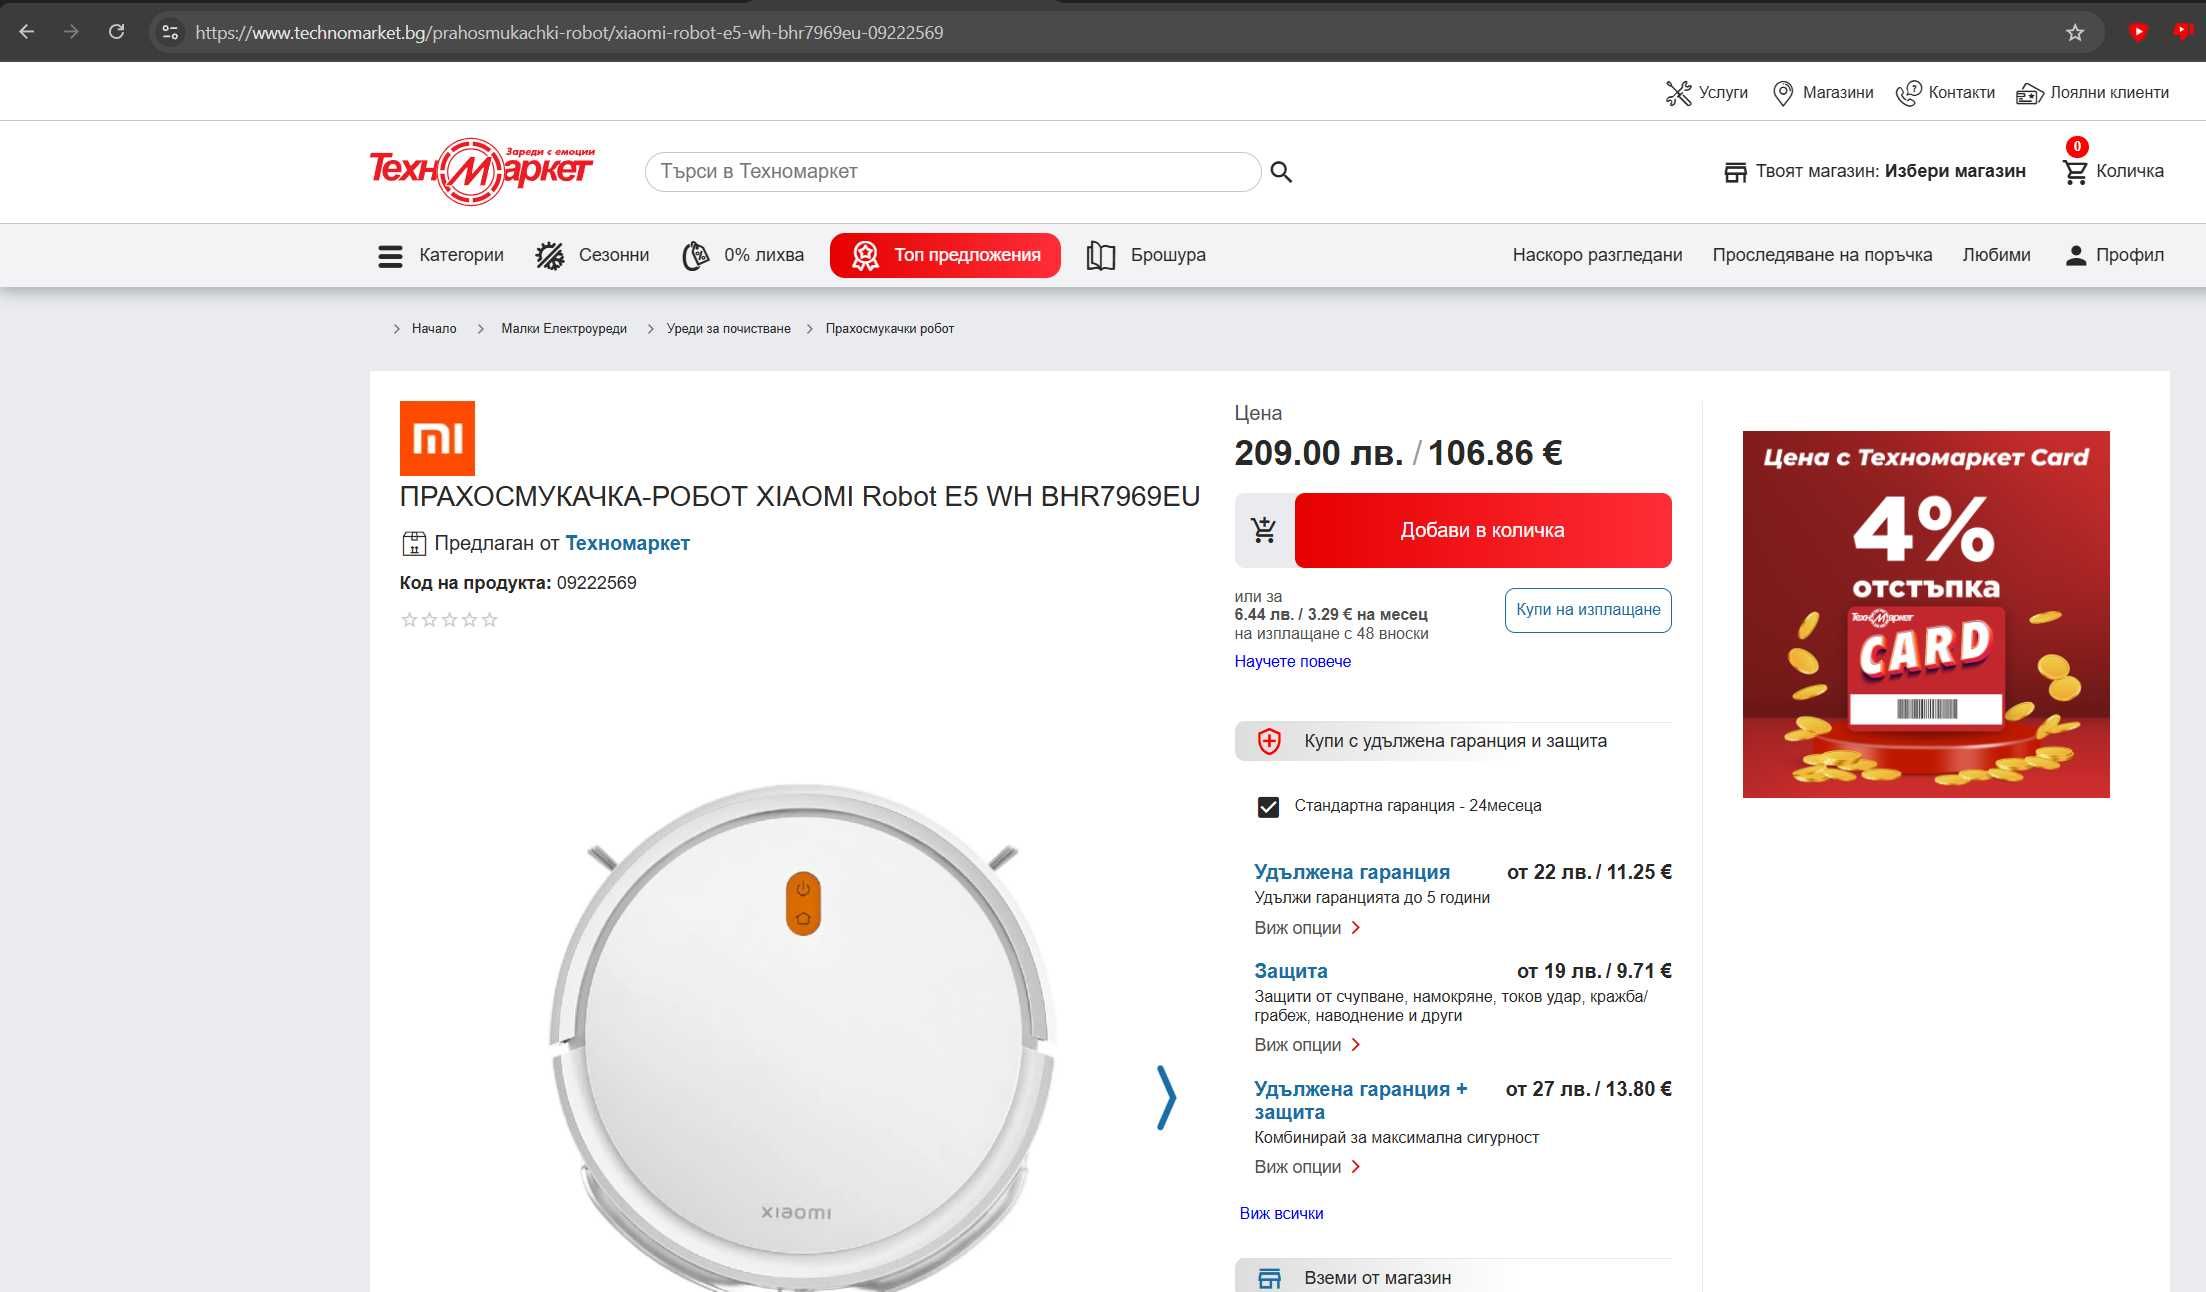2206x1292 pixels.
Task: Click the Купи на изплащане button
Action: tap(1587, 610)
